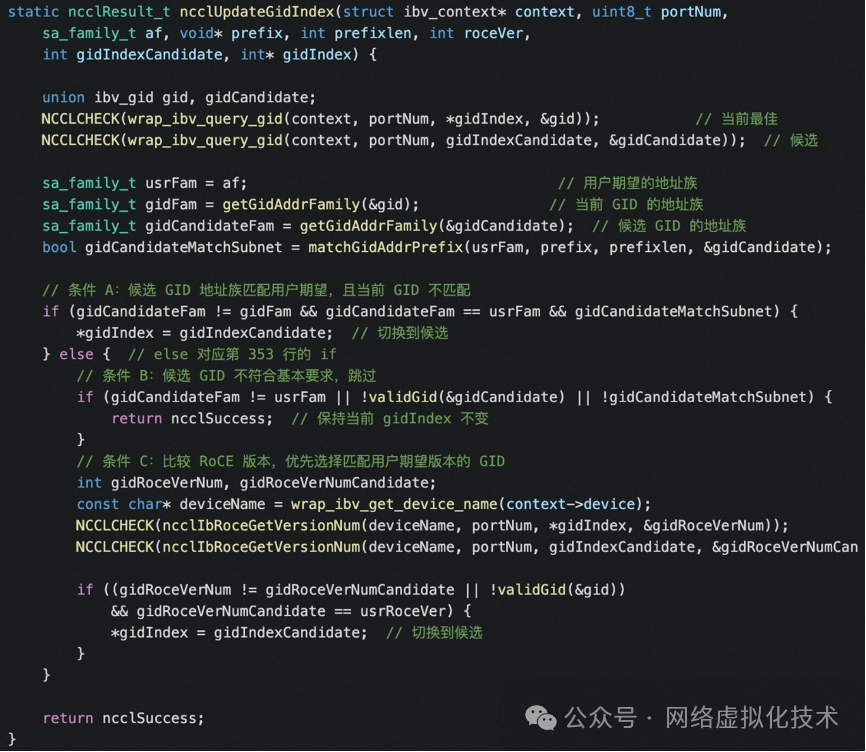Select the keyword union before ibv_gid

[x=62, y=97]
